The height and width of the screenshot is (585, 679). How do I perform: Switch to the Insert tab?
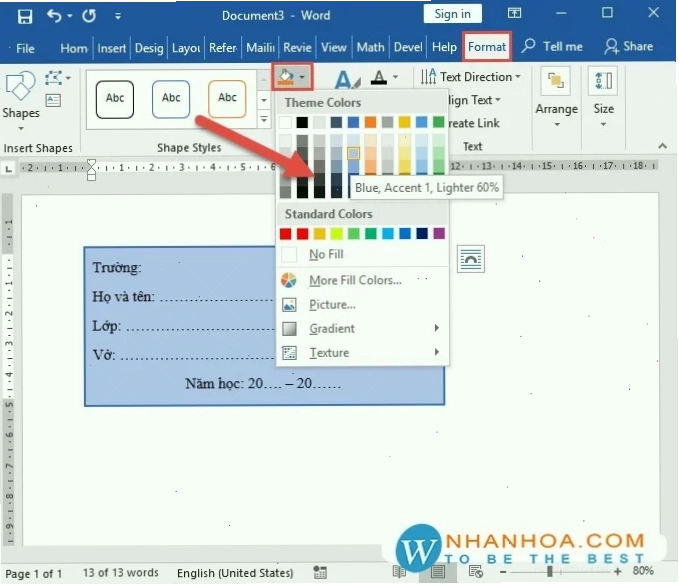(111, 48)
